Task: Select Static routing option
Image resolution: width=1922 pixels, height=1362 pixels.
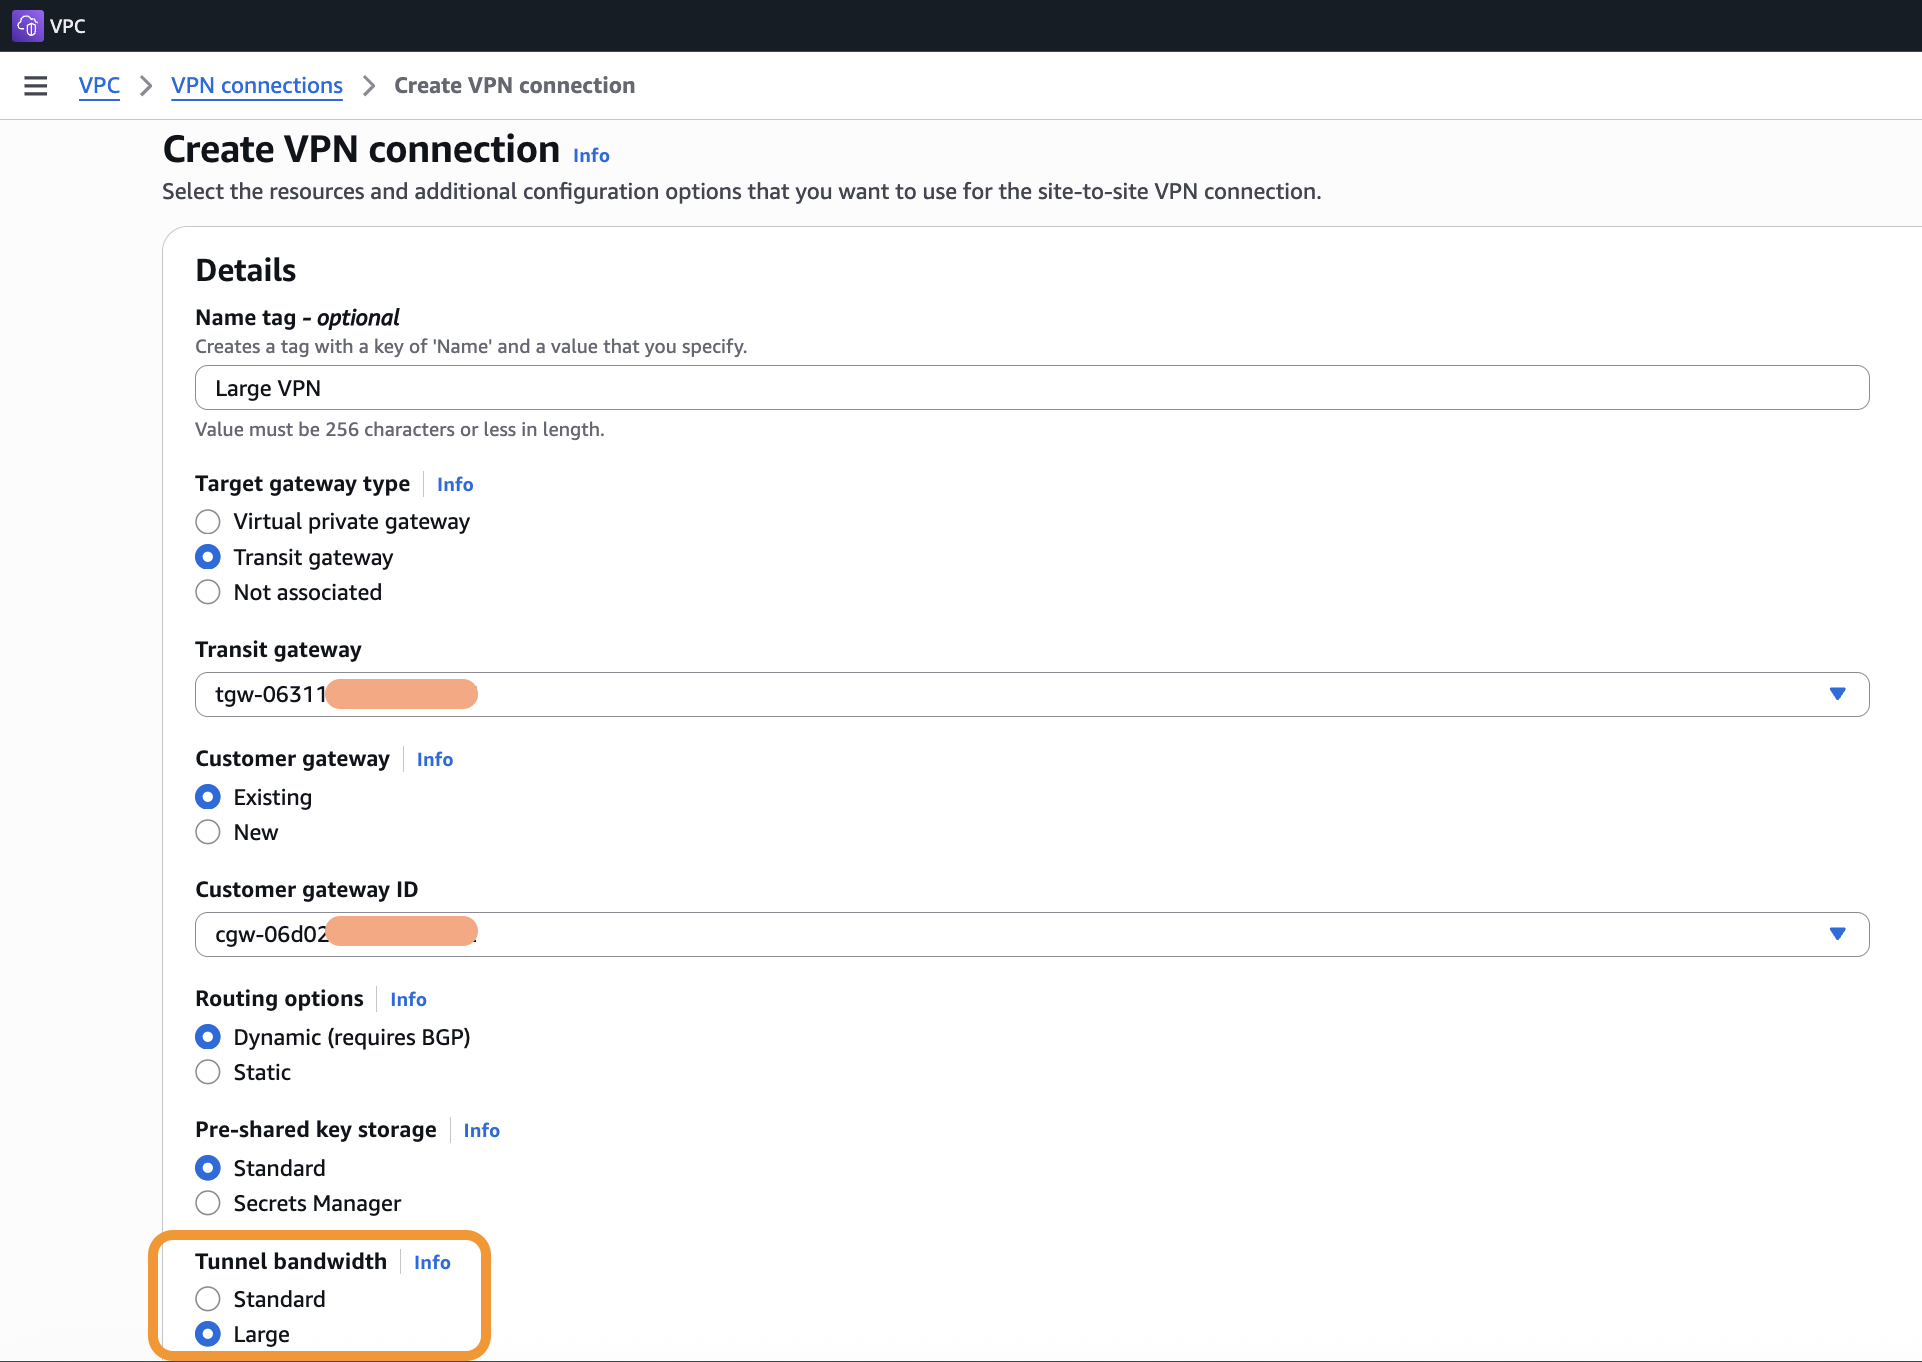Action: click(208, 1073)
